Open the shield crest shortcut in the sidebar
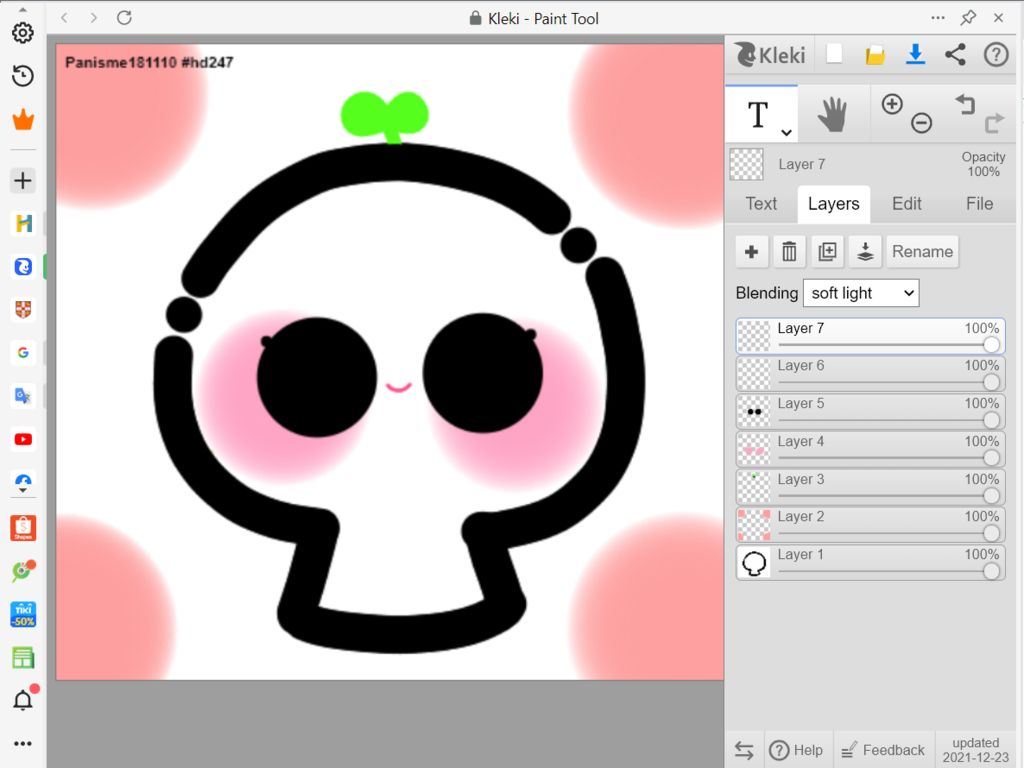Viewport: 1024px width, 768px height. point(23,310)
